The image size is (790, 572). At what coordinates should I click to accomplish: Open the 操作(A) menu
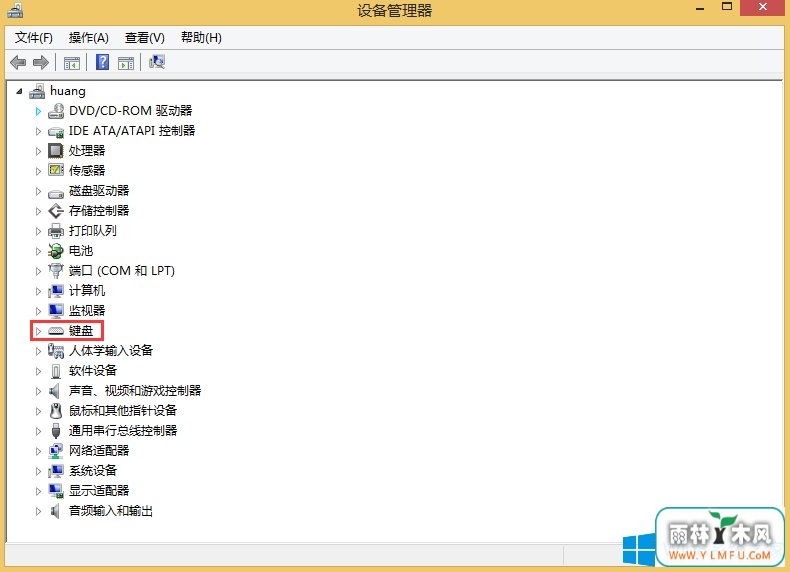pyautogui.click(x=89, y=38)
